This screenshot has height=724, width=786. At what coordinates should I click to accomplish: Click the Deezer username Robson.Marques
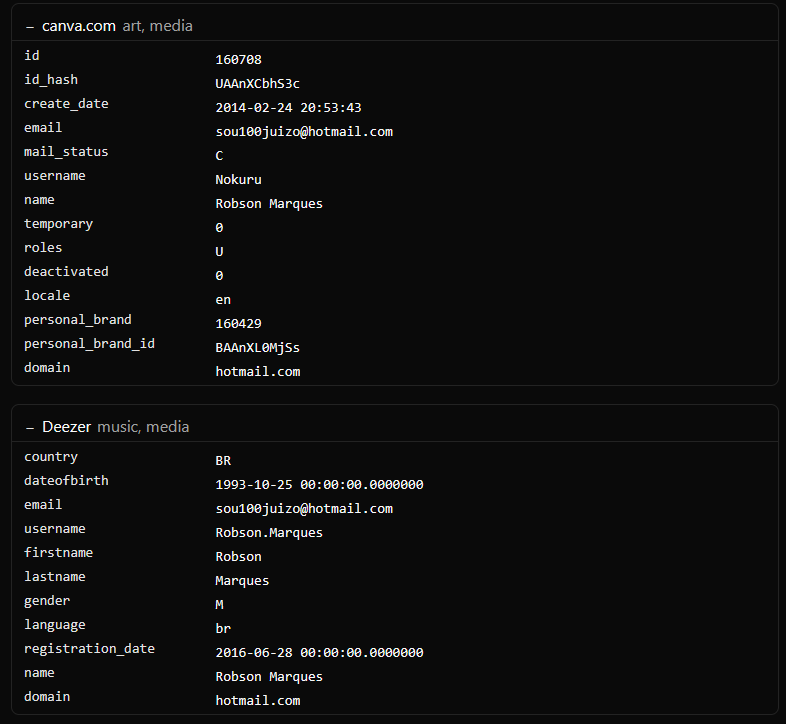coord(269,533)
